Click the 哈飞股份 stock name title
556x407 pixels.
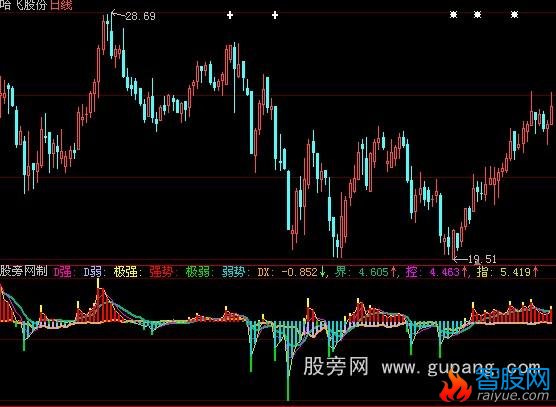pos(23,5)
